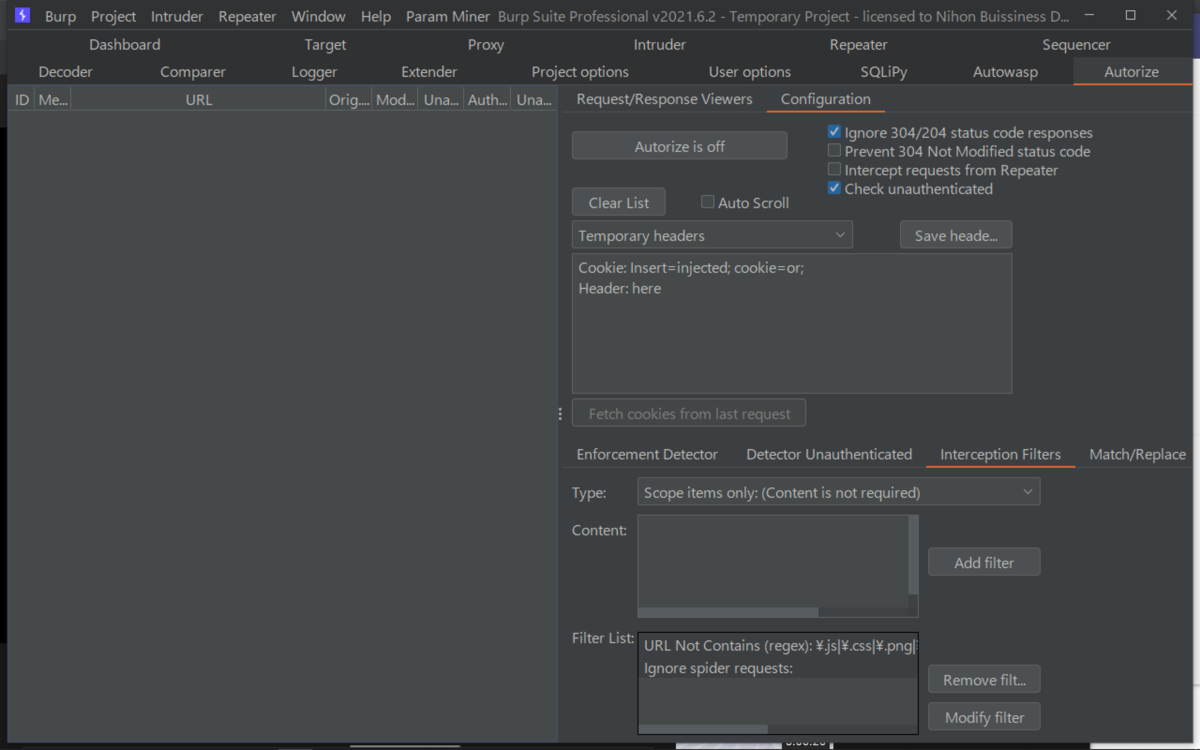Click the Method column header
Screen dimensions: 1200x750
(x=53, y=100)
